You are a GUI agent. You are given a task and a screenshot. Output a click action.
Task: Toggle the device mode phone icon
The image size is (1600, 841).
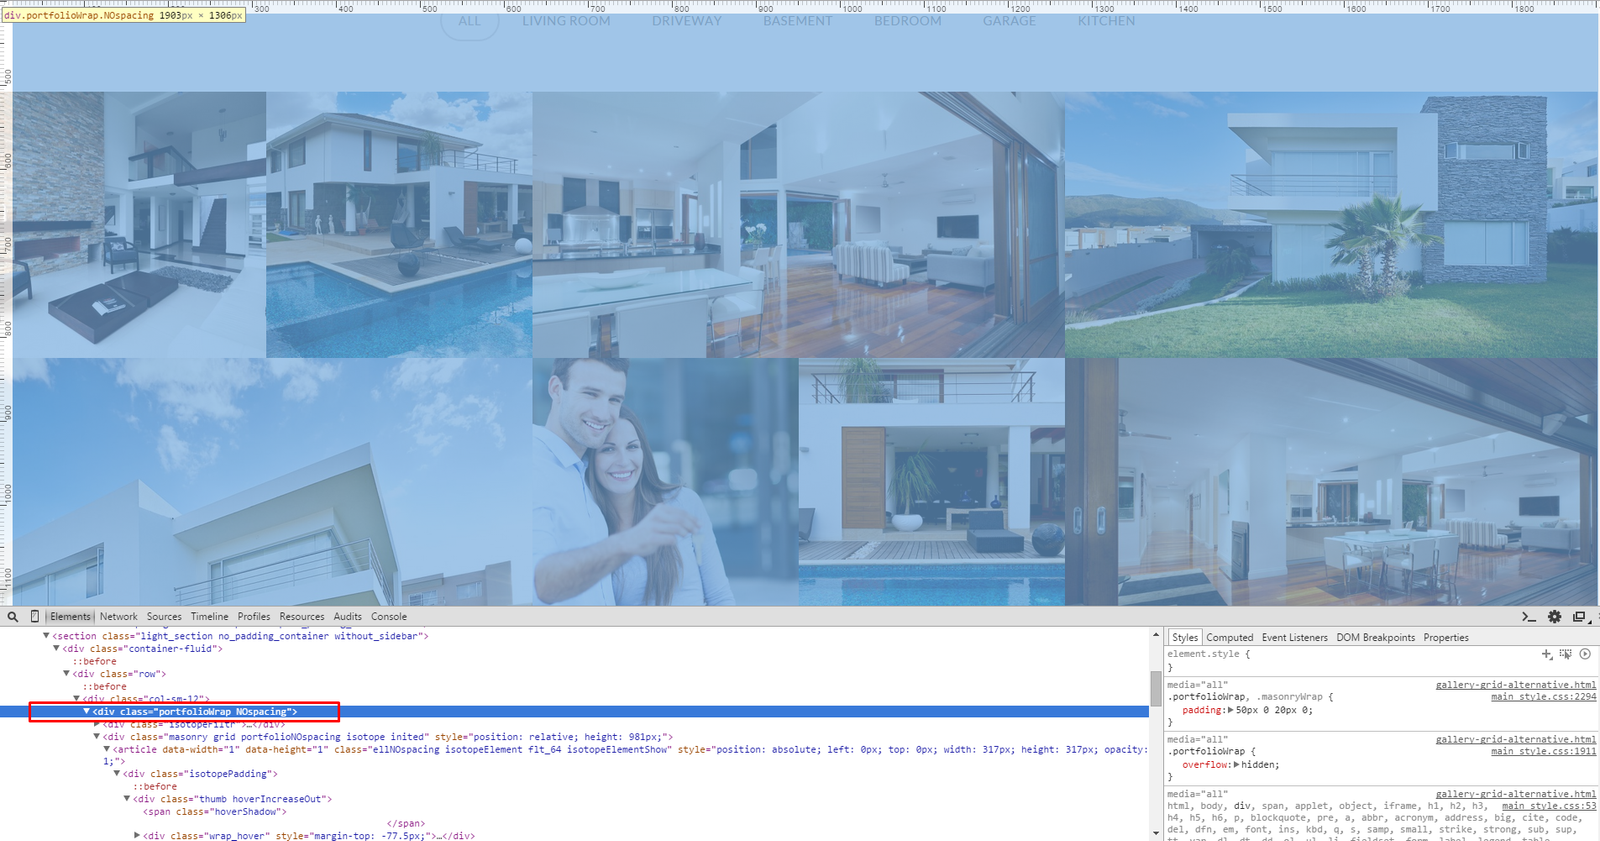point(35,617)
